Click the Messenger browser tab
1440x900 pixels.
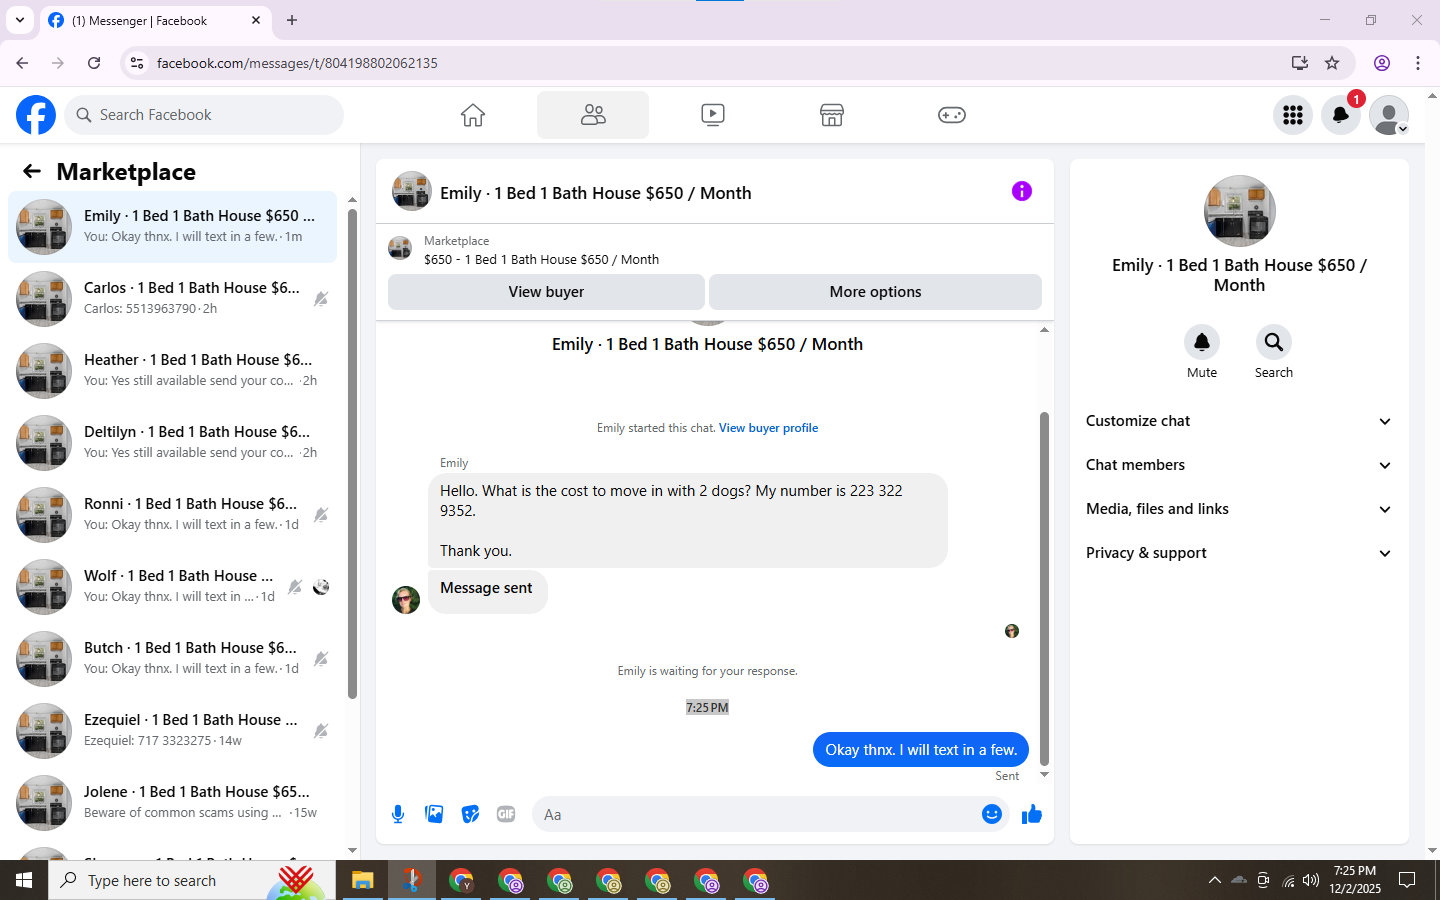[155, 20]
